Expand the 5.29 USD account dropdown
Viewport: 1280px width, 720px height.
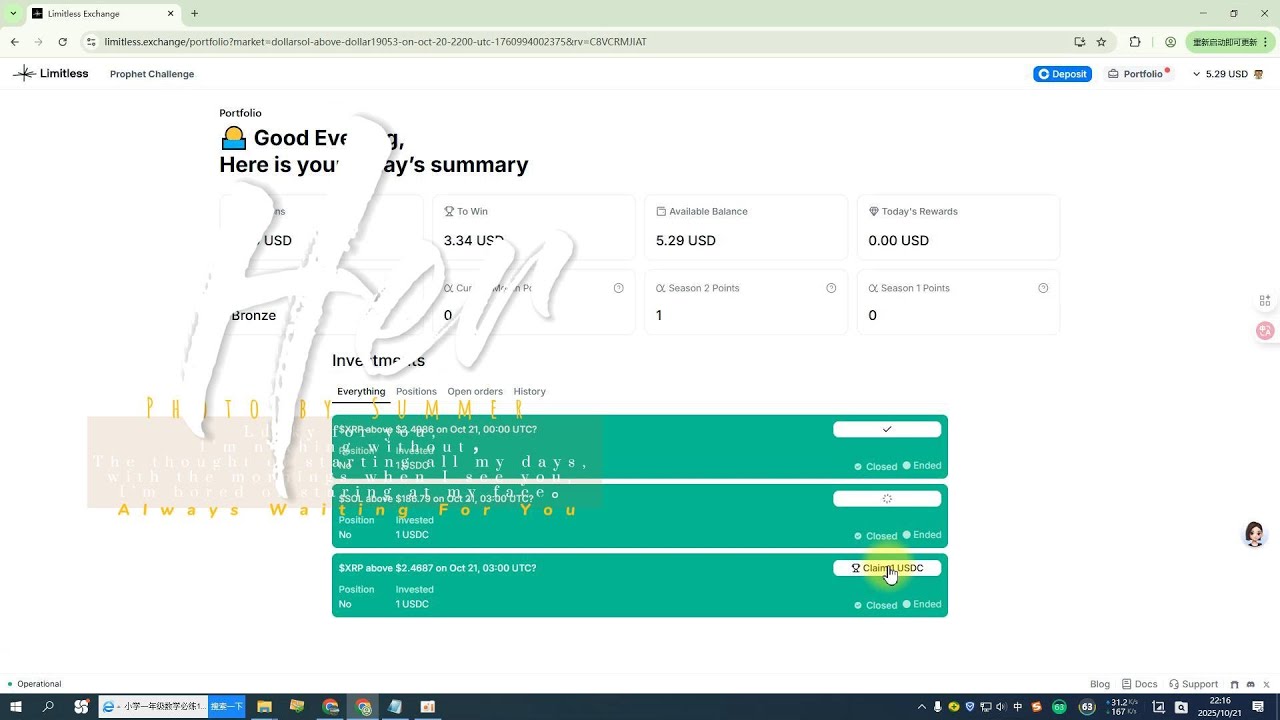coord(1220,74)
